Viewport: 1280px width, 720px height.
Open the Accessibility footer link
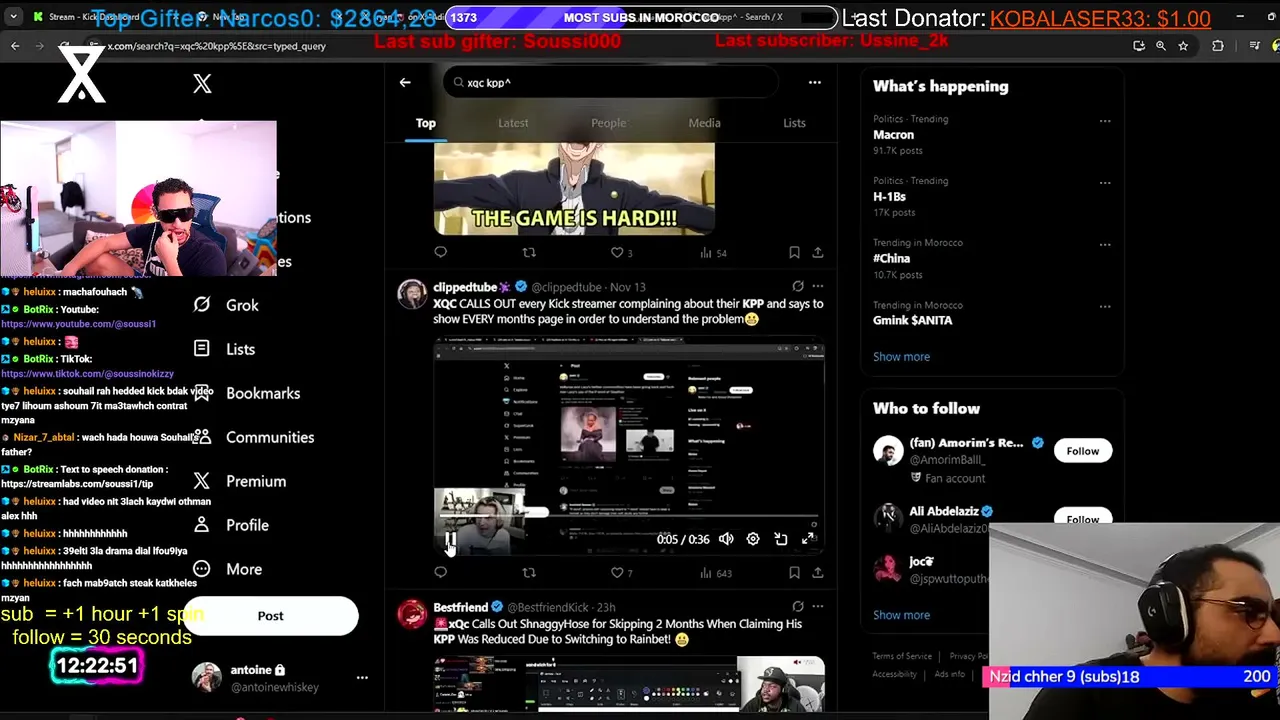[x=894, y=675]
